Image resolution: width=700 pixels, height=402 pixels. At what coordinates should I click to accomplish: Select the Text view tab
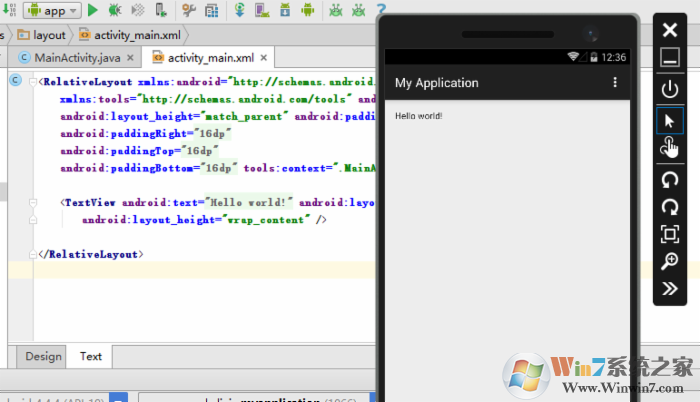pyautogui.click(x=91, y=356)
